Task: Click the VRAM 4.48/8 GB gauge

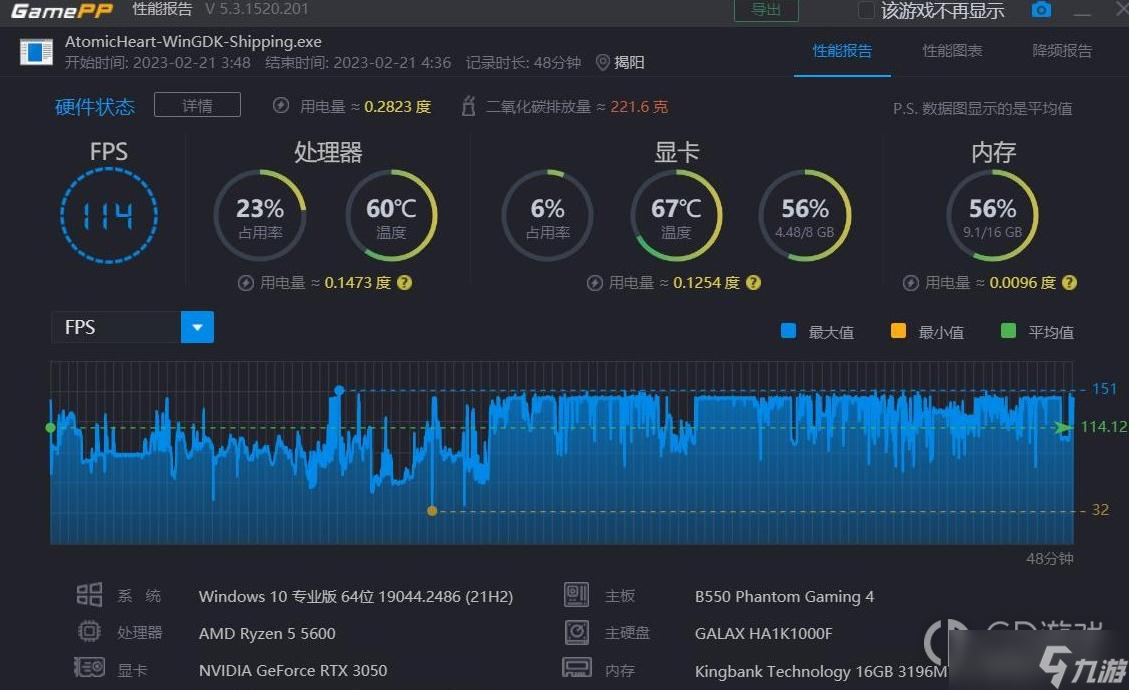Action: pyautogui.click(x=805, y=215)
